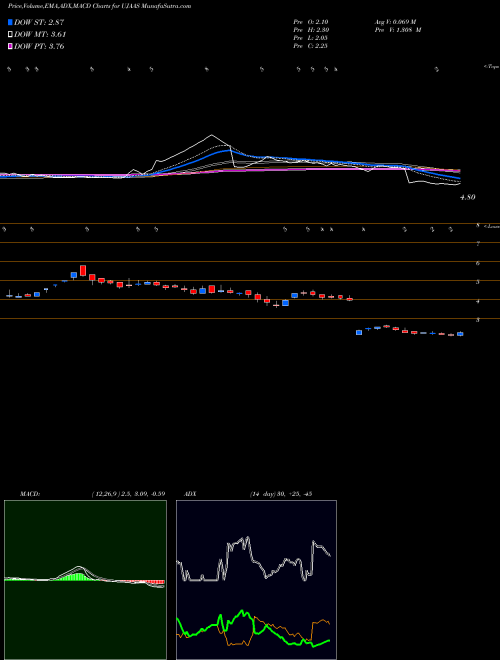This screenshot has height=660, width=500.
Task: Open the MACD indicator chart panel
Action: [85, 580]
